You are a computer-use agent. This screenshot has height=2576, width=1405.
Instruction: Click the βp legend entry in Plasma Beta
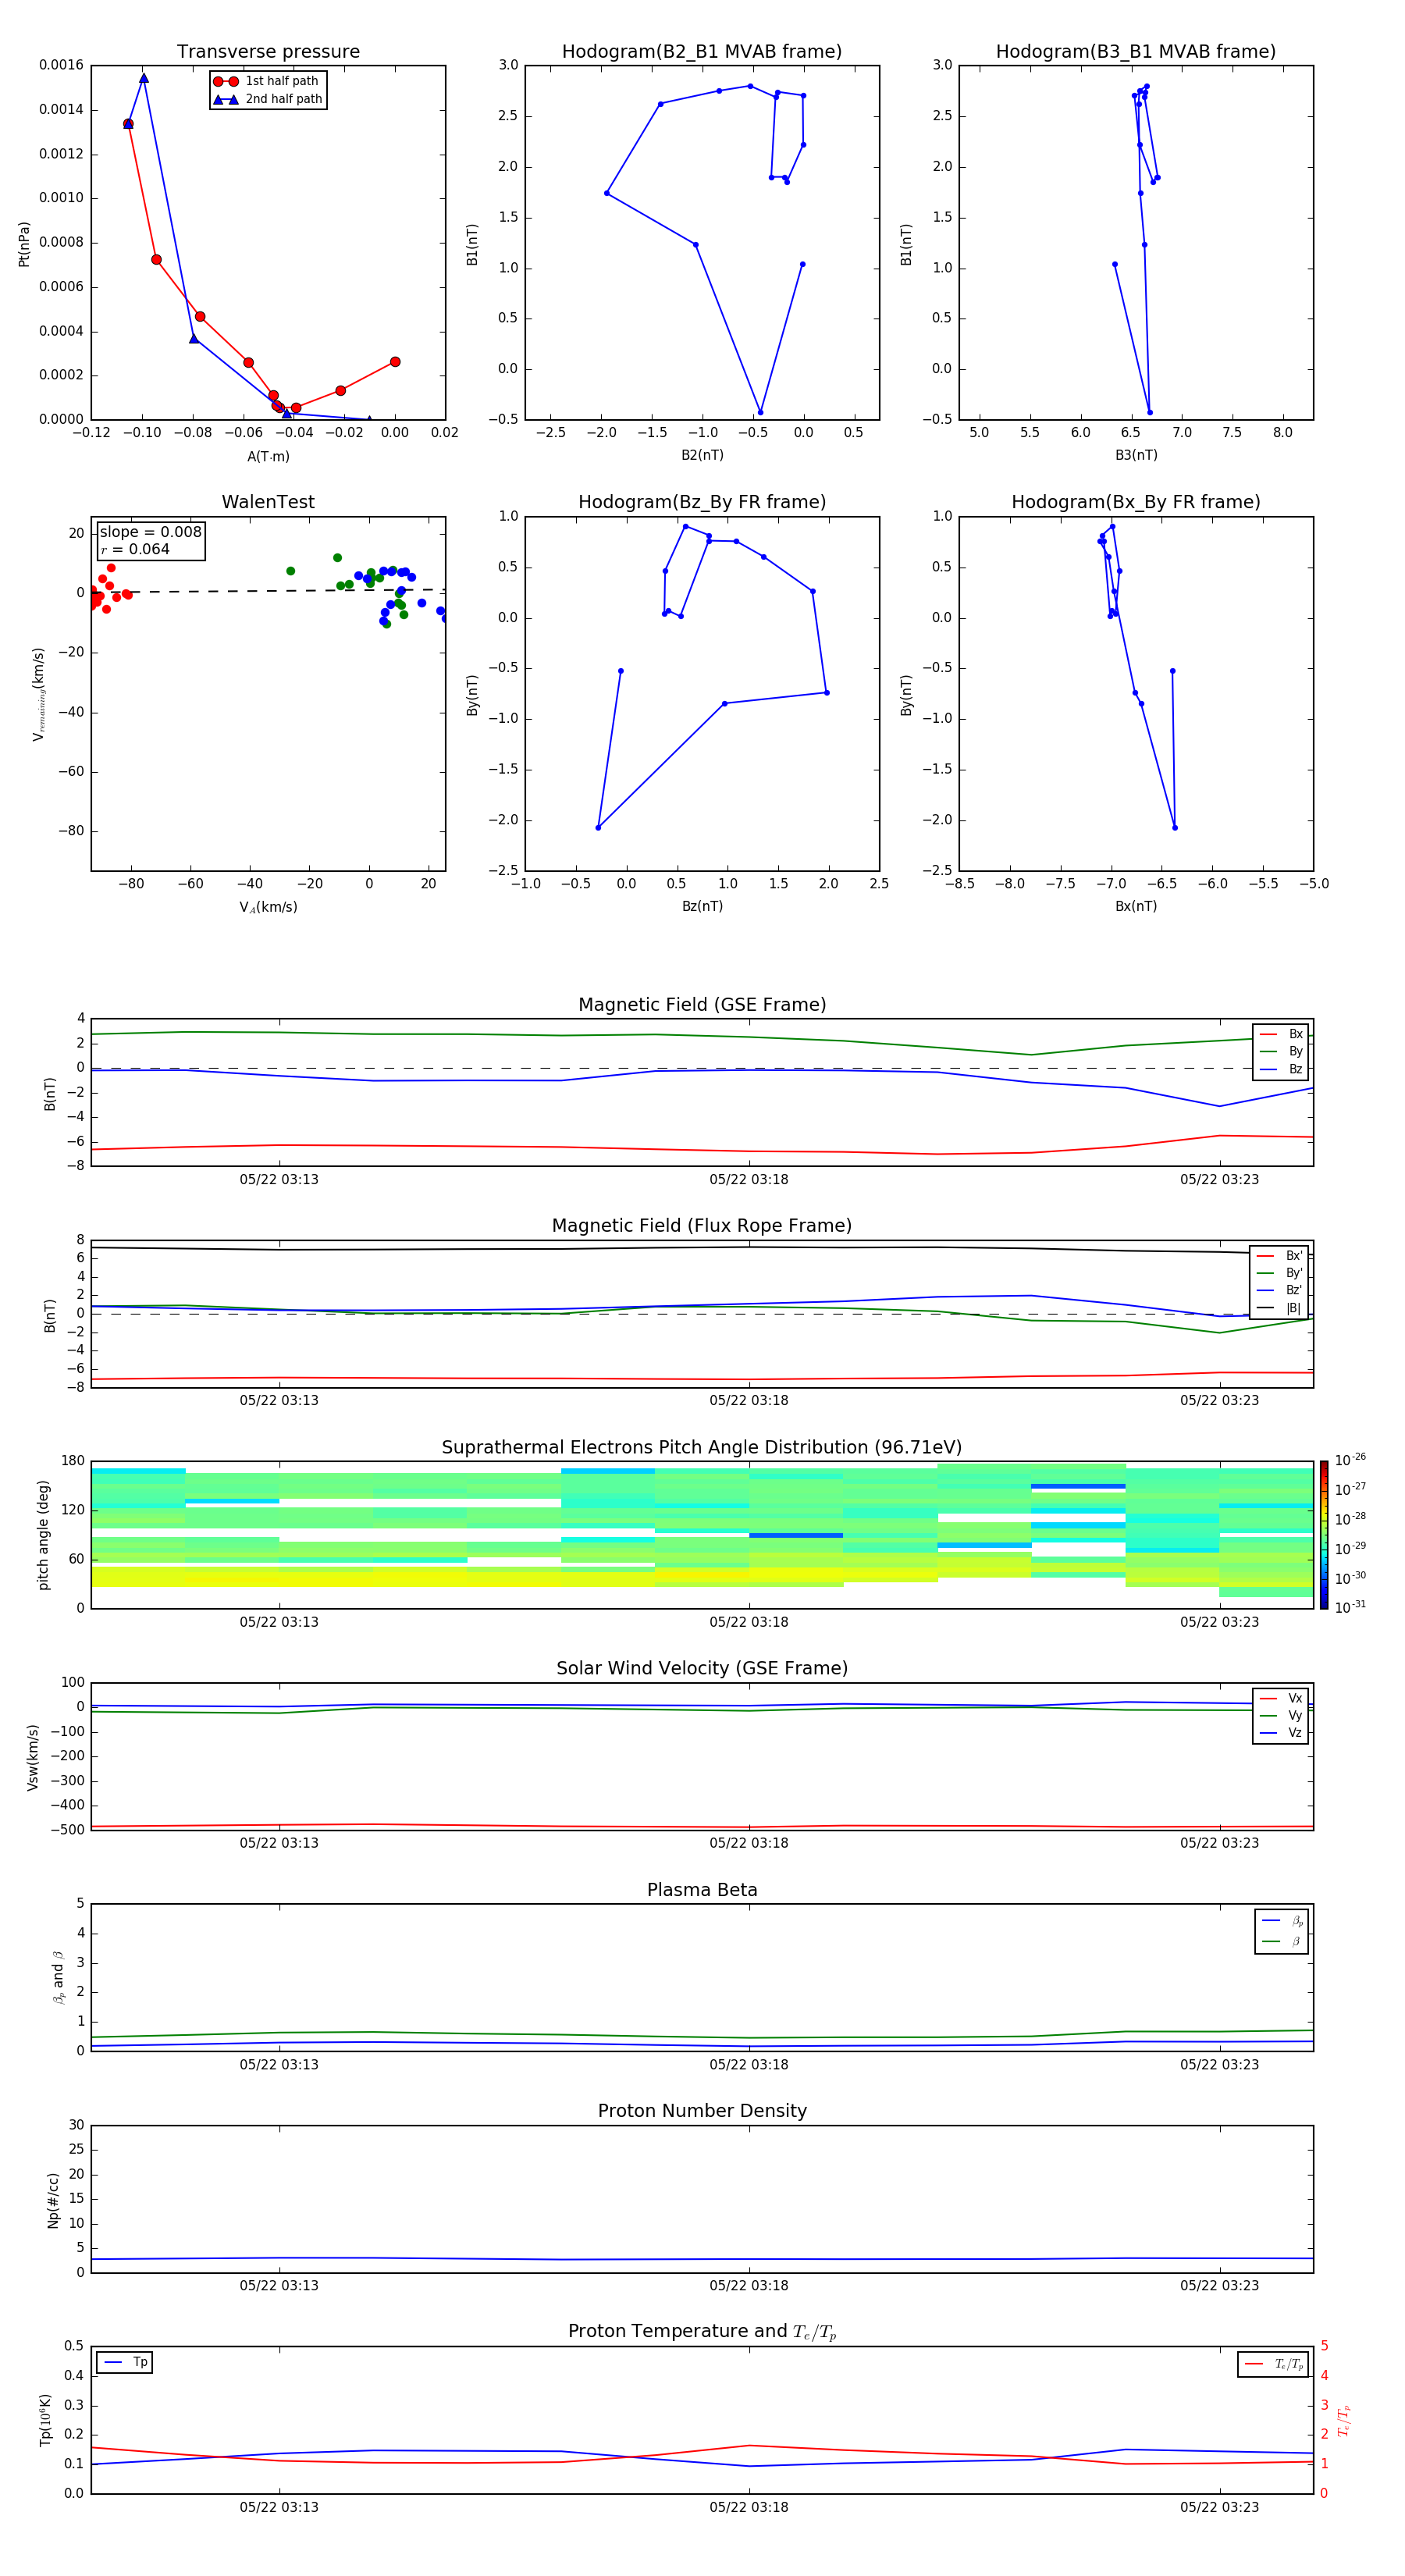(1281, 1921)
